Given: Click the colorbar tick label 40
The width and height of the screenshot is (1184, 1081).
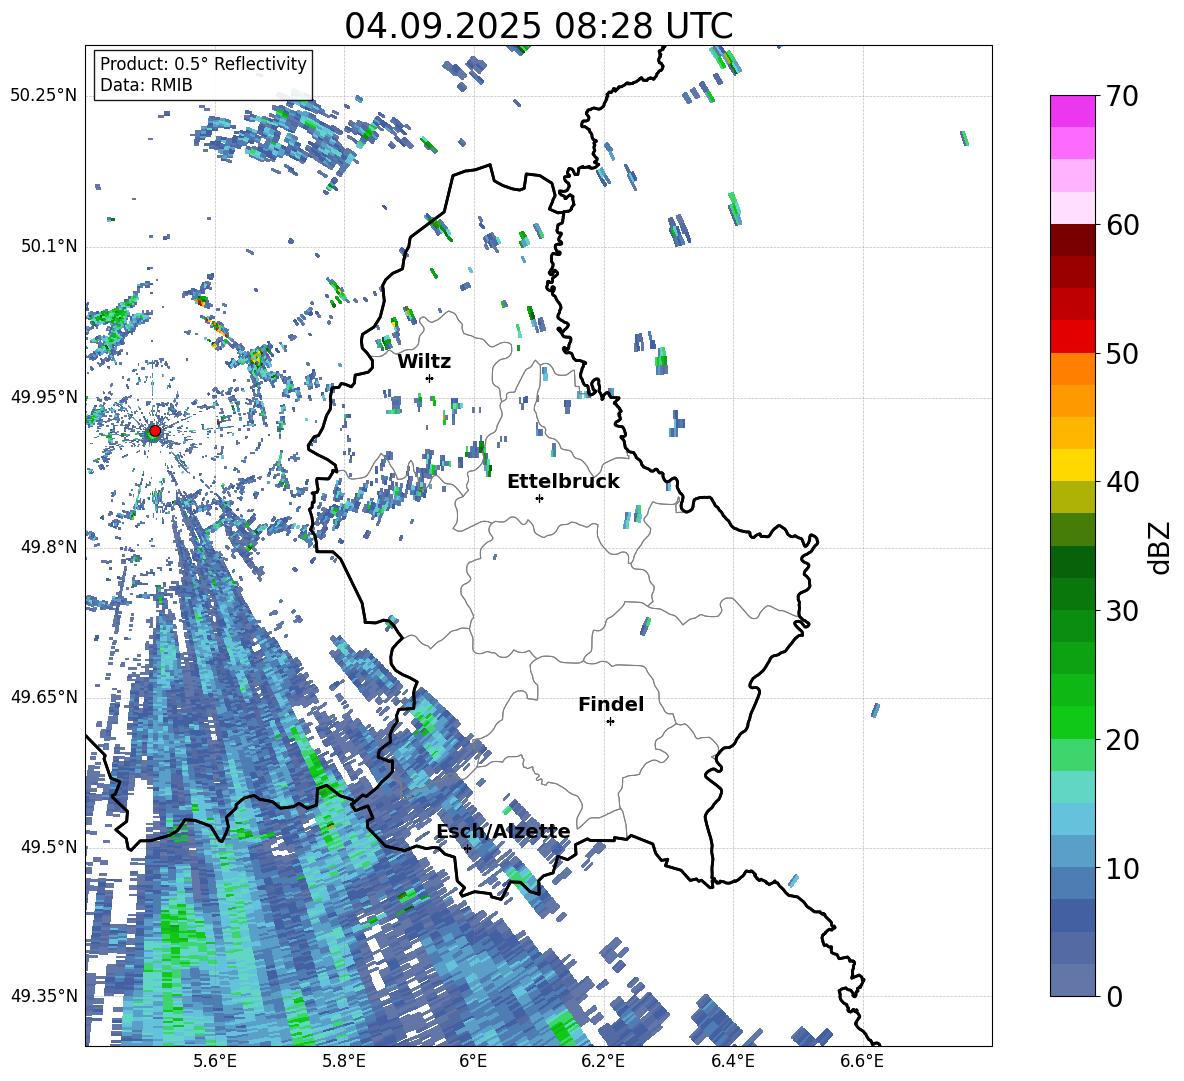Looking at the screenshot, I should [x=1122, y=482].
